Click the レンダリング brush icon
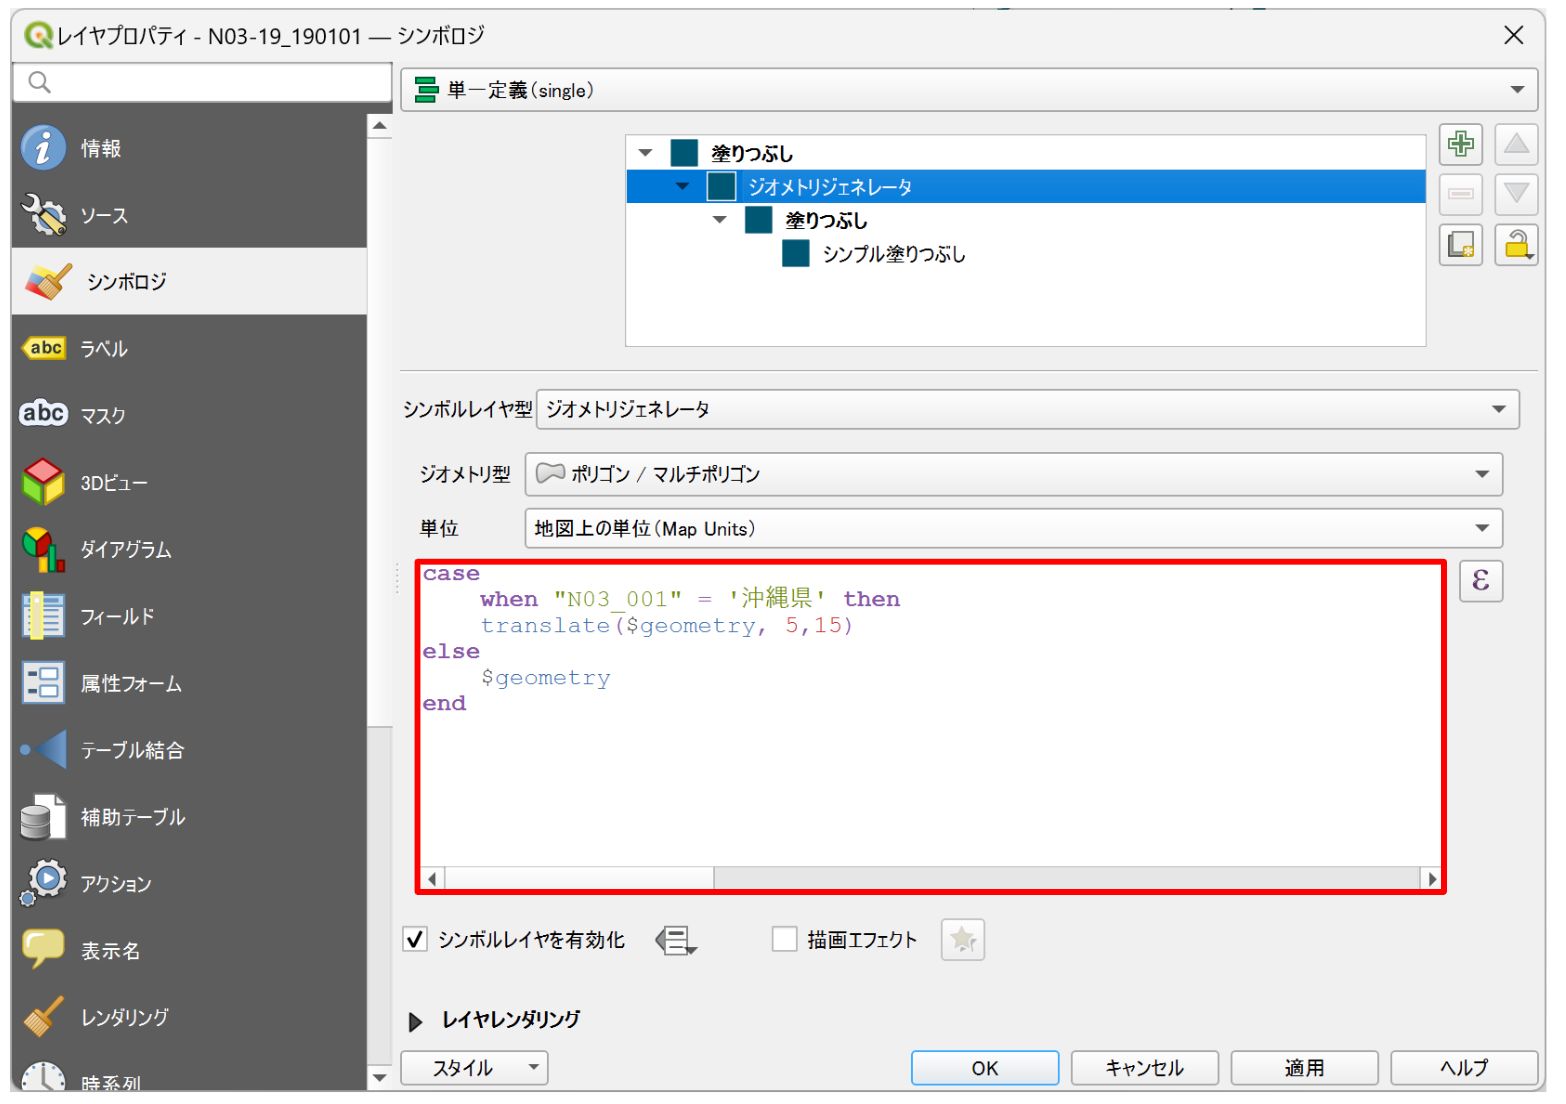Viewport: 1566px width, 1104px height. tap(43, 1017)
